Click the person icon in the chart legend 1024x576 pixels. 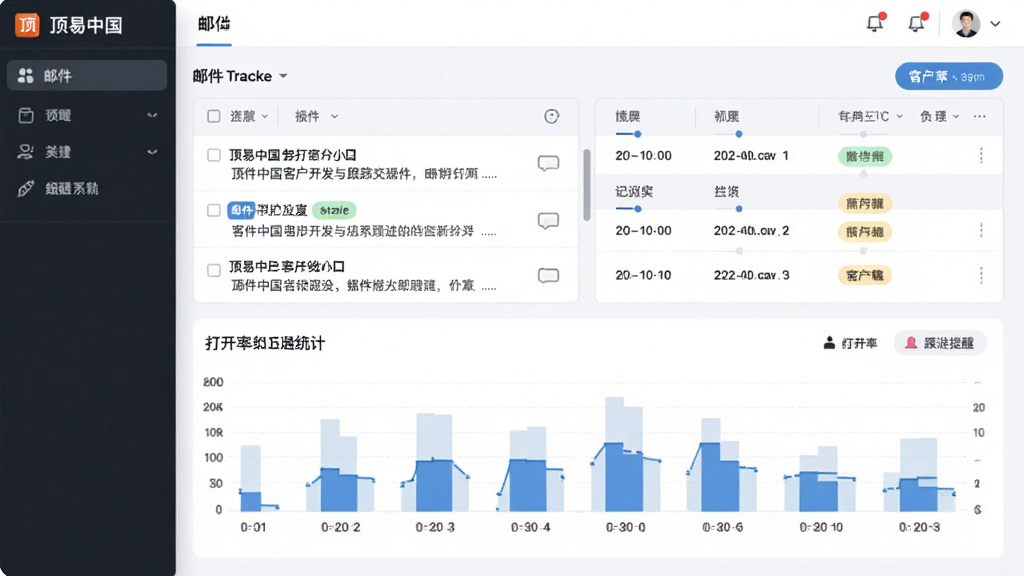tap(829, 343)
